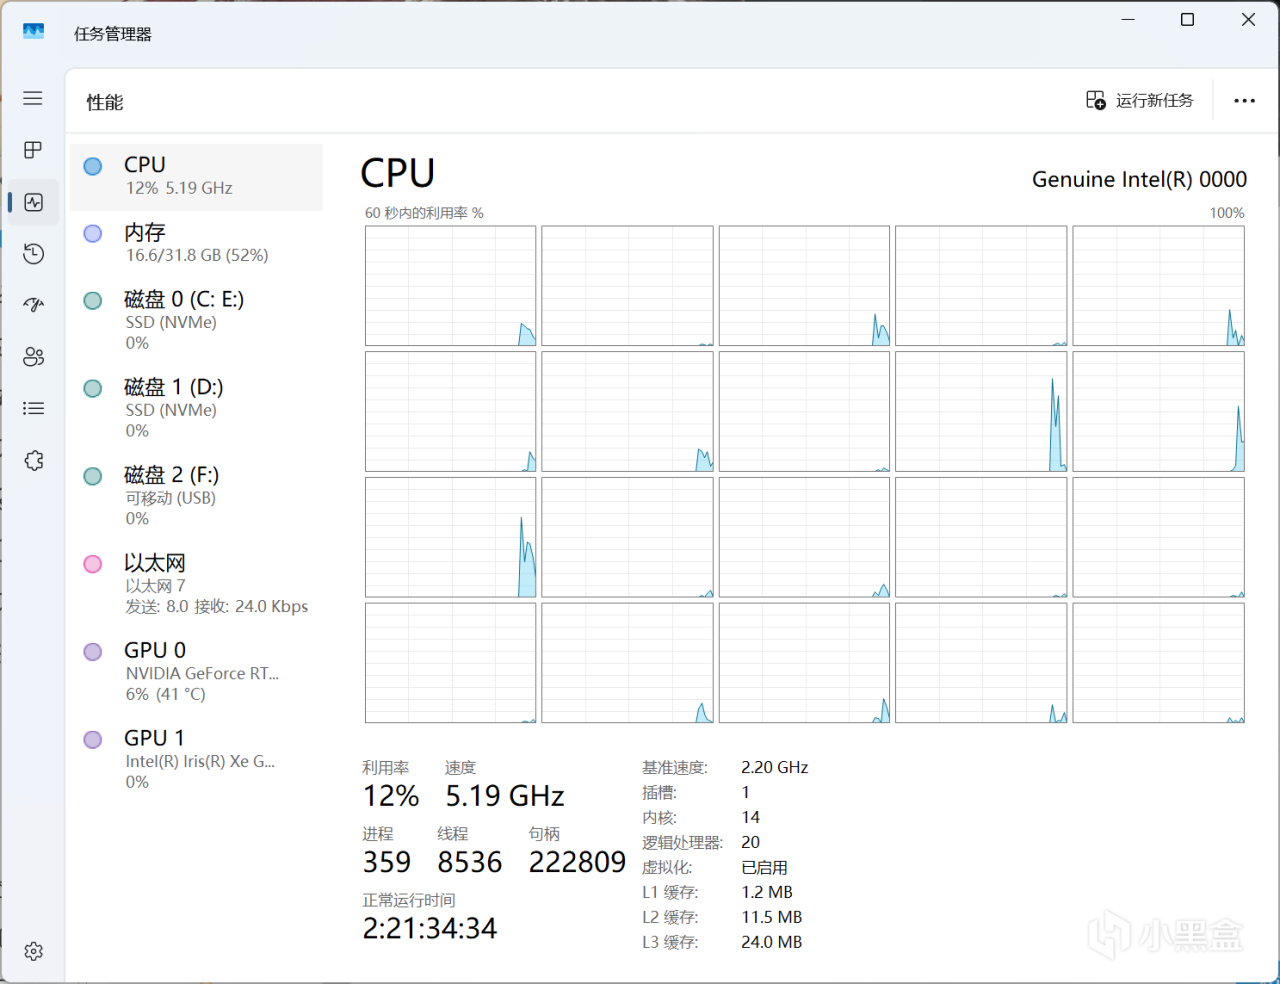Open the Details list icon
The image size is (1280, 984).
point(33,408)
